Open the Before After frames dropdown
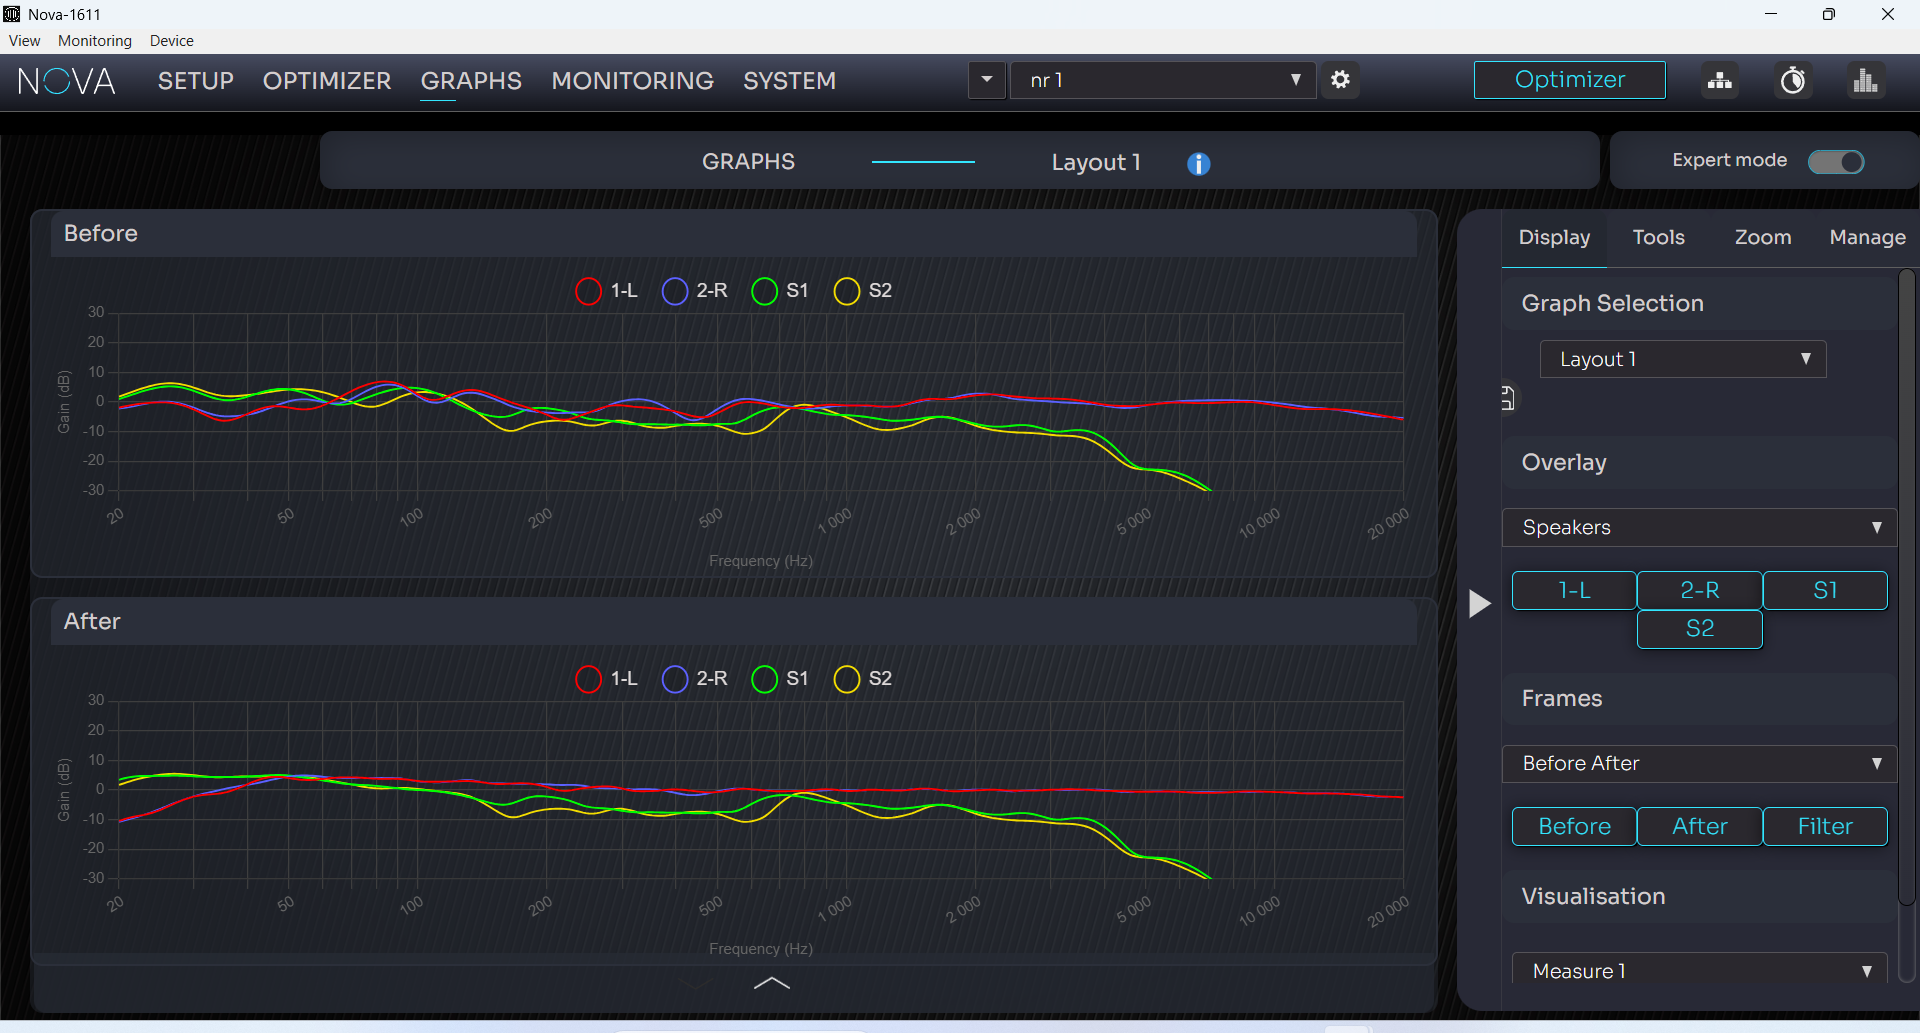 (x=1699, y=763)
